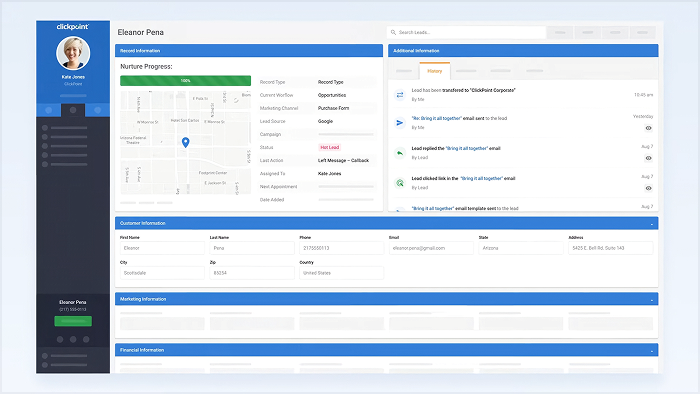The image size is (700, 394).
Task: Open 'Bring it all together' link in Lead replied entry
Action: tap(467, 148)
